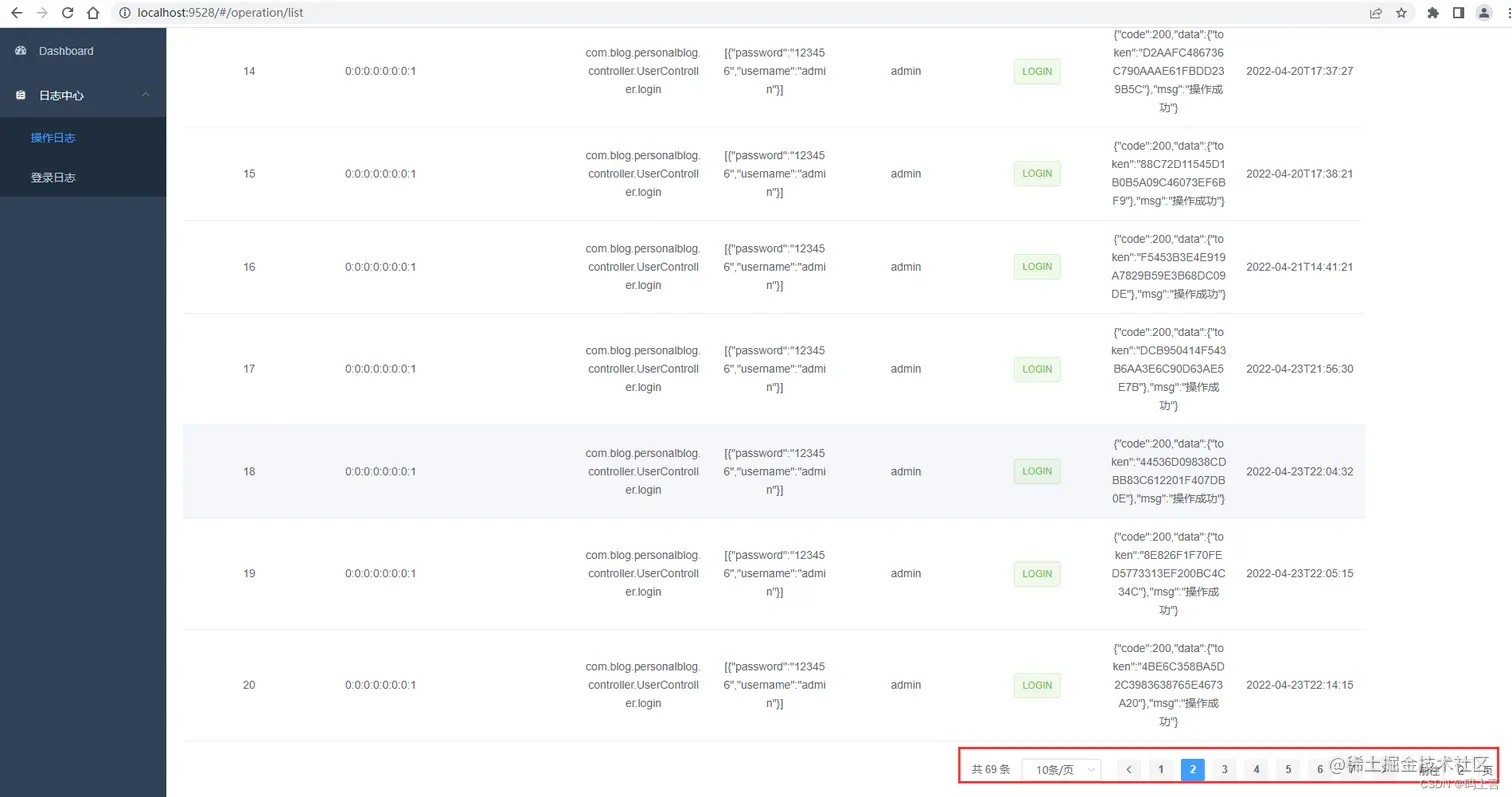Select current page 2 in pagination
This screenshot has height=797, width=1512.
(x=1192, y=769)
